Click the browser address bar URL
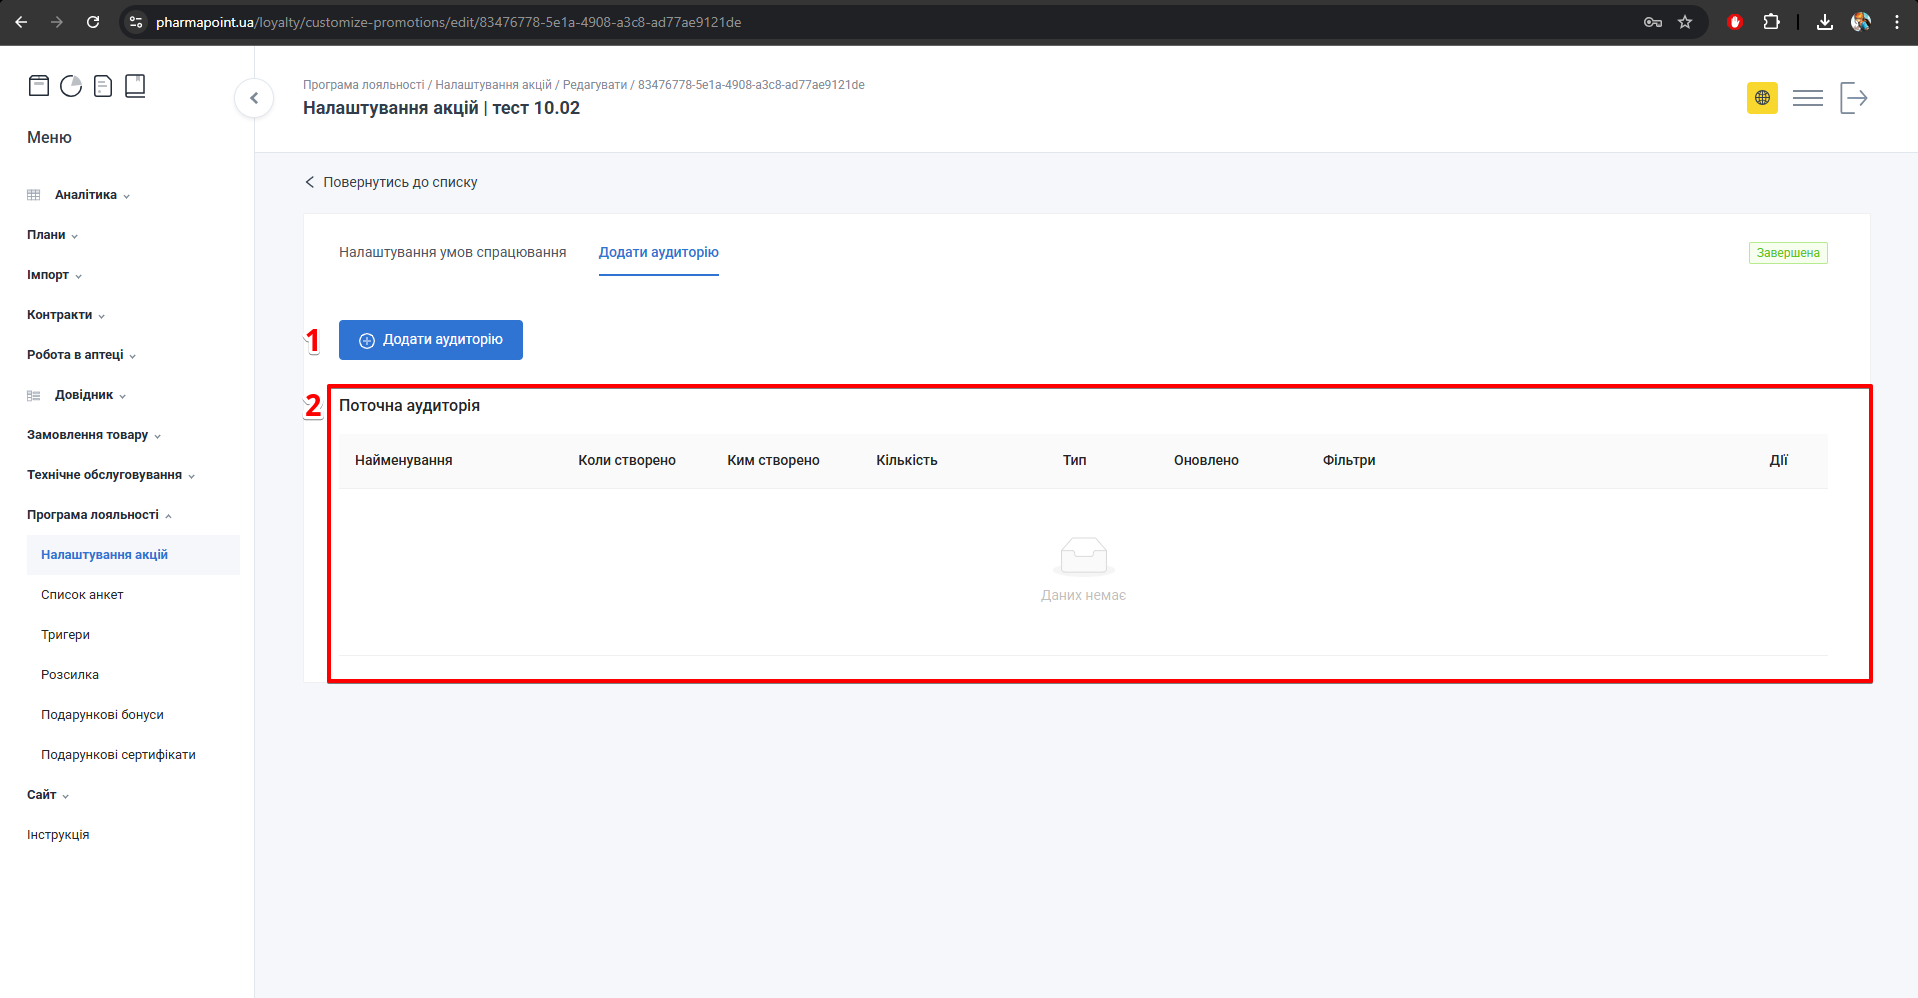The image size is (1918, 998). coord(448,22)
